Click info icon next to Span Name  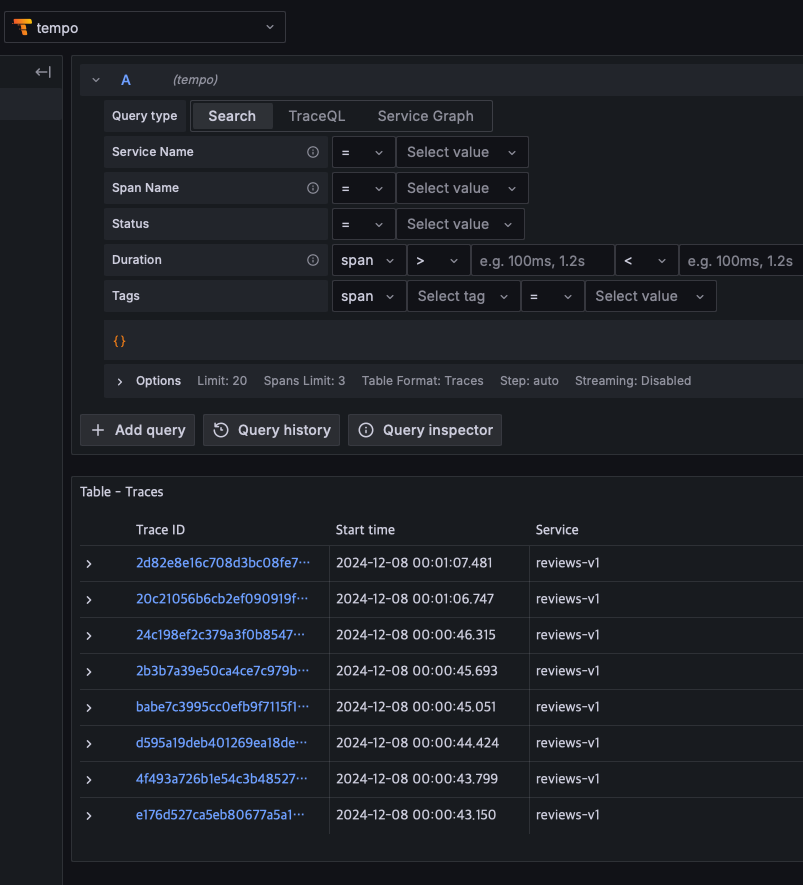click(x=313, y=188)
